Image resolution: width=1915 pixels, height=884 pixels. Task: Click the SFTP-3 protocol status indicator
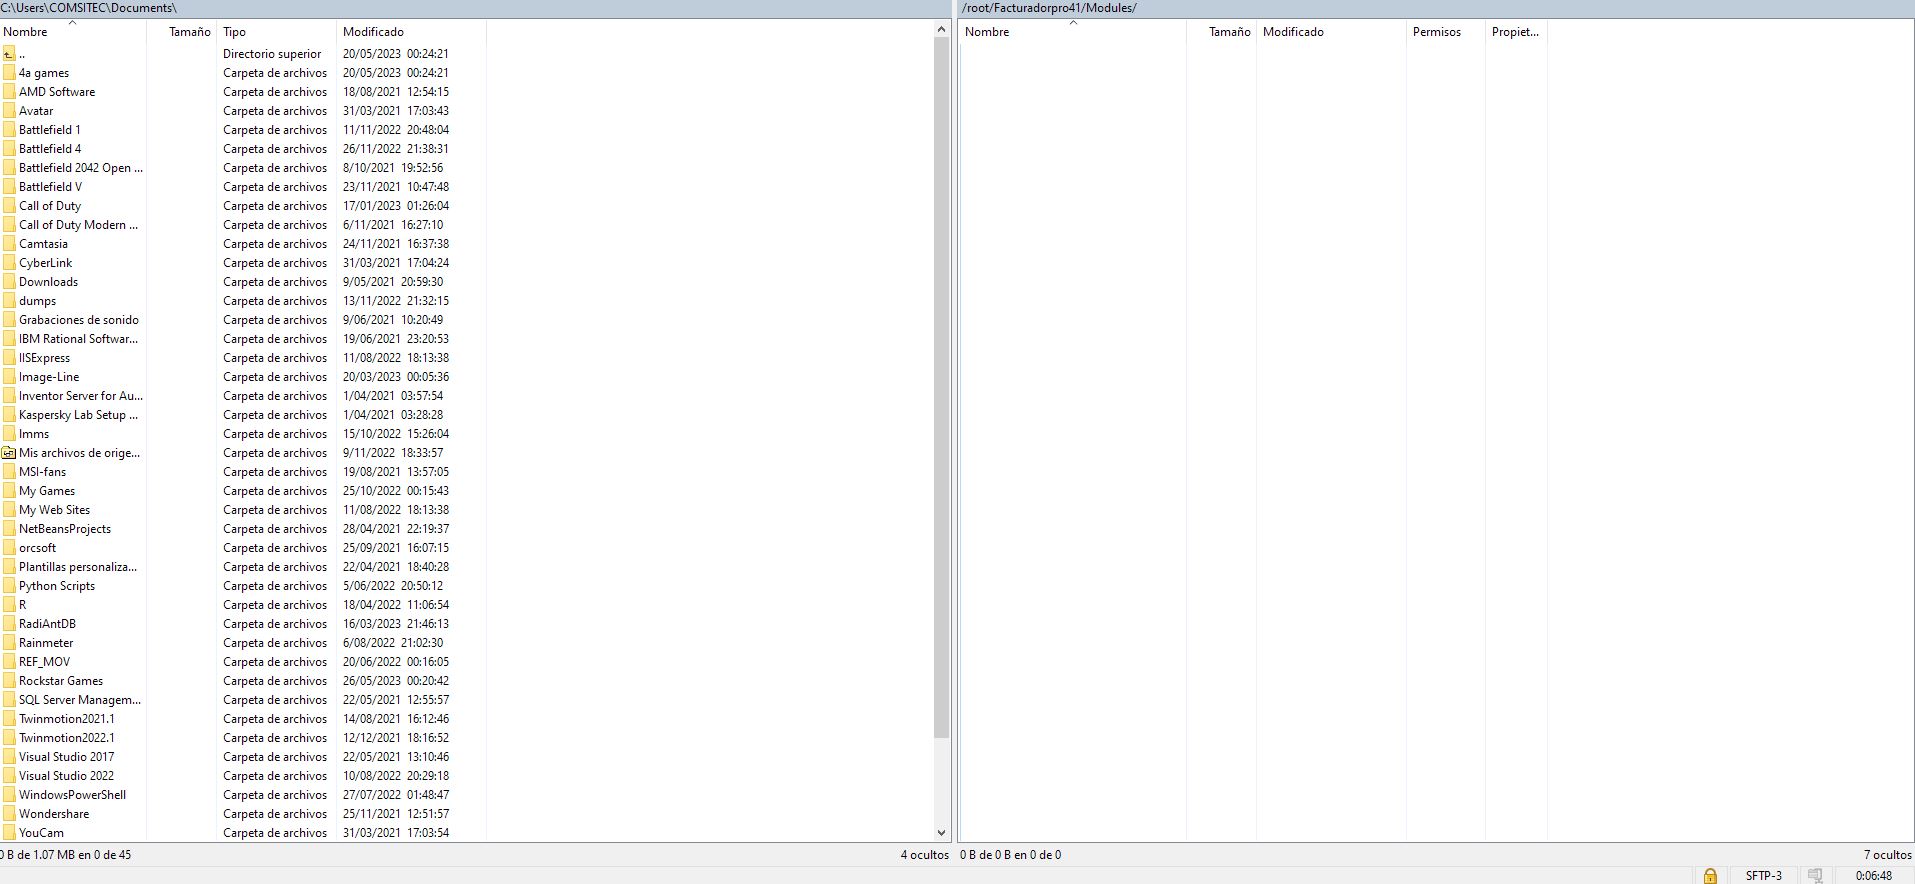coord(1763,876)
